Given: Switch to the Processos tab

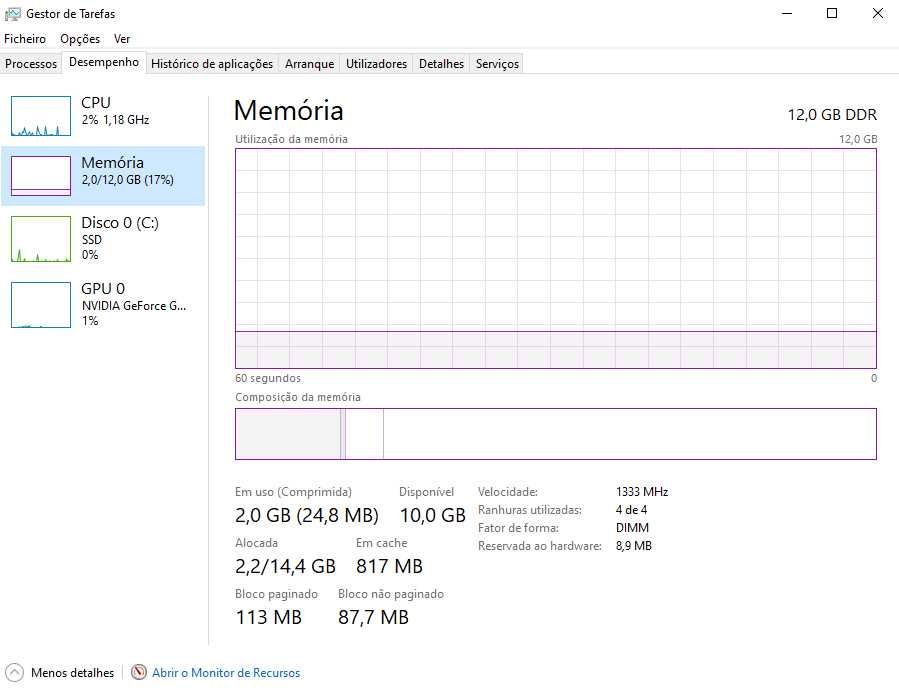Looking at the screenshot, I should point(31,64).
